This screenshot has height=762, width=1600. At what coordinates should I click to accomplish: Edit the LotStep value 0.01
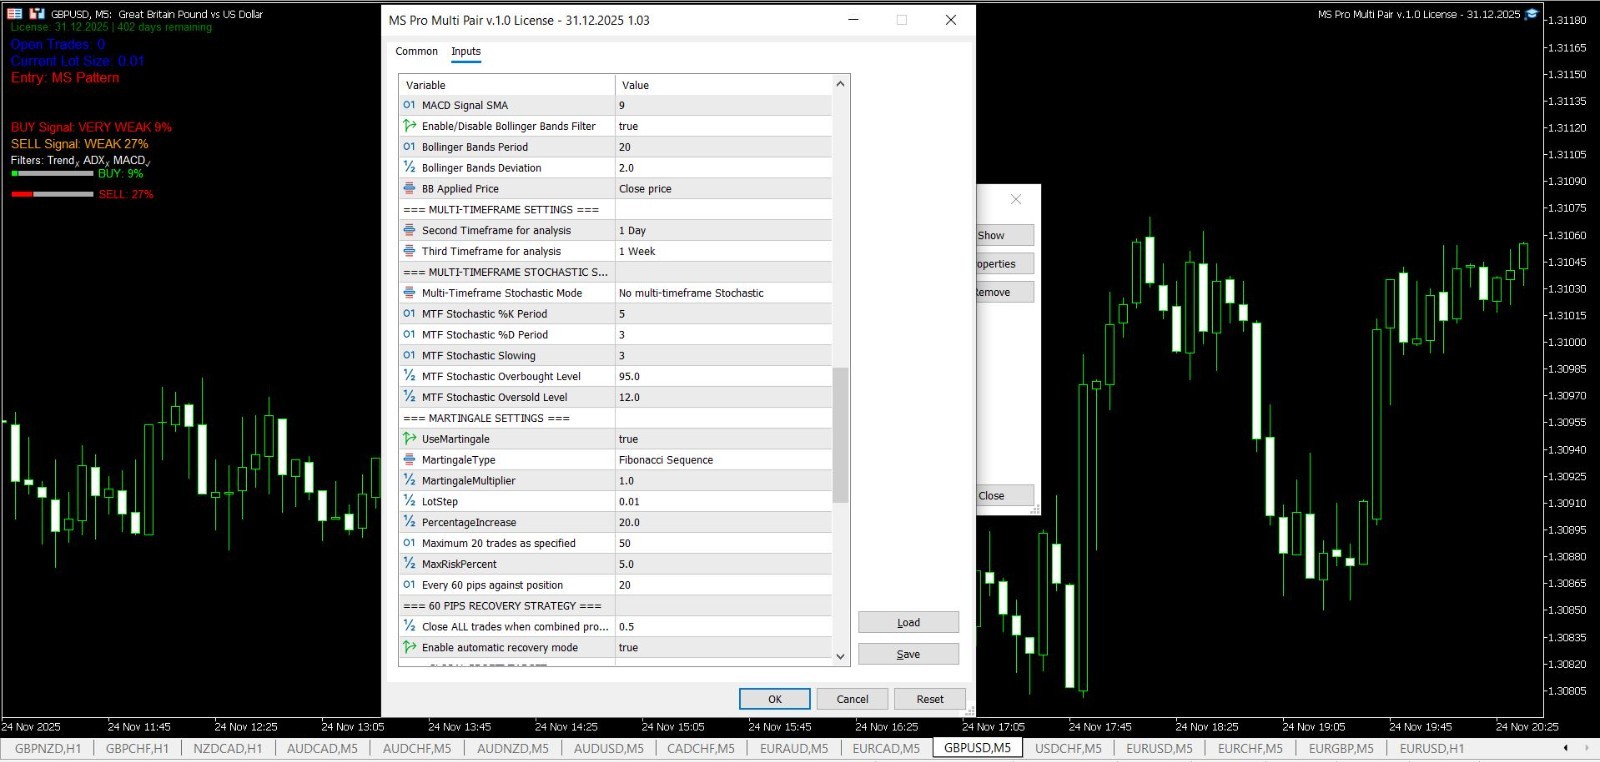(x=723, y=501)
